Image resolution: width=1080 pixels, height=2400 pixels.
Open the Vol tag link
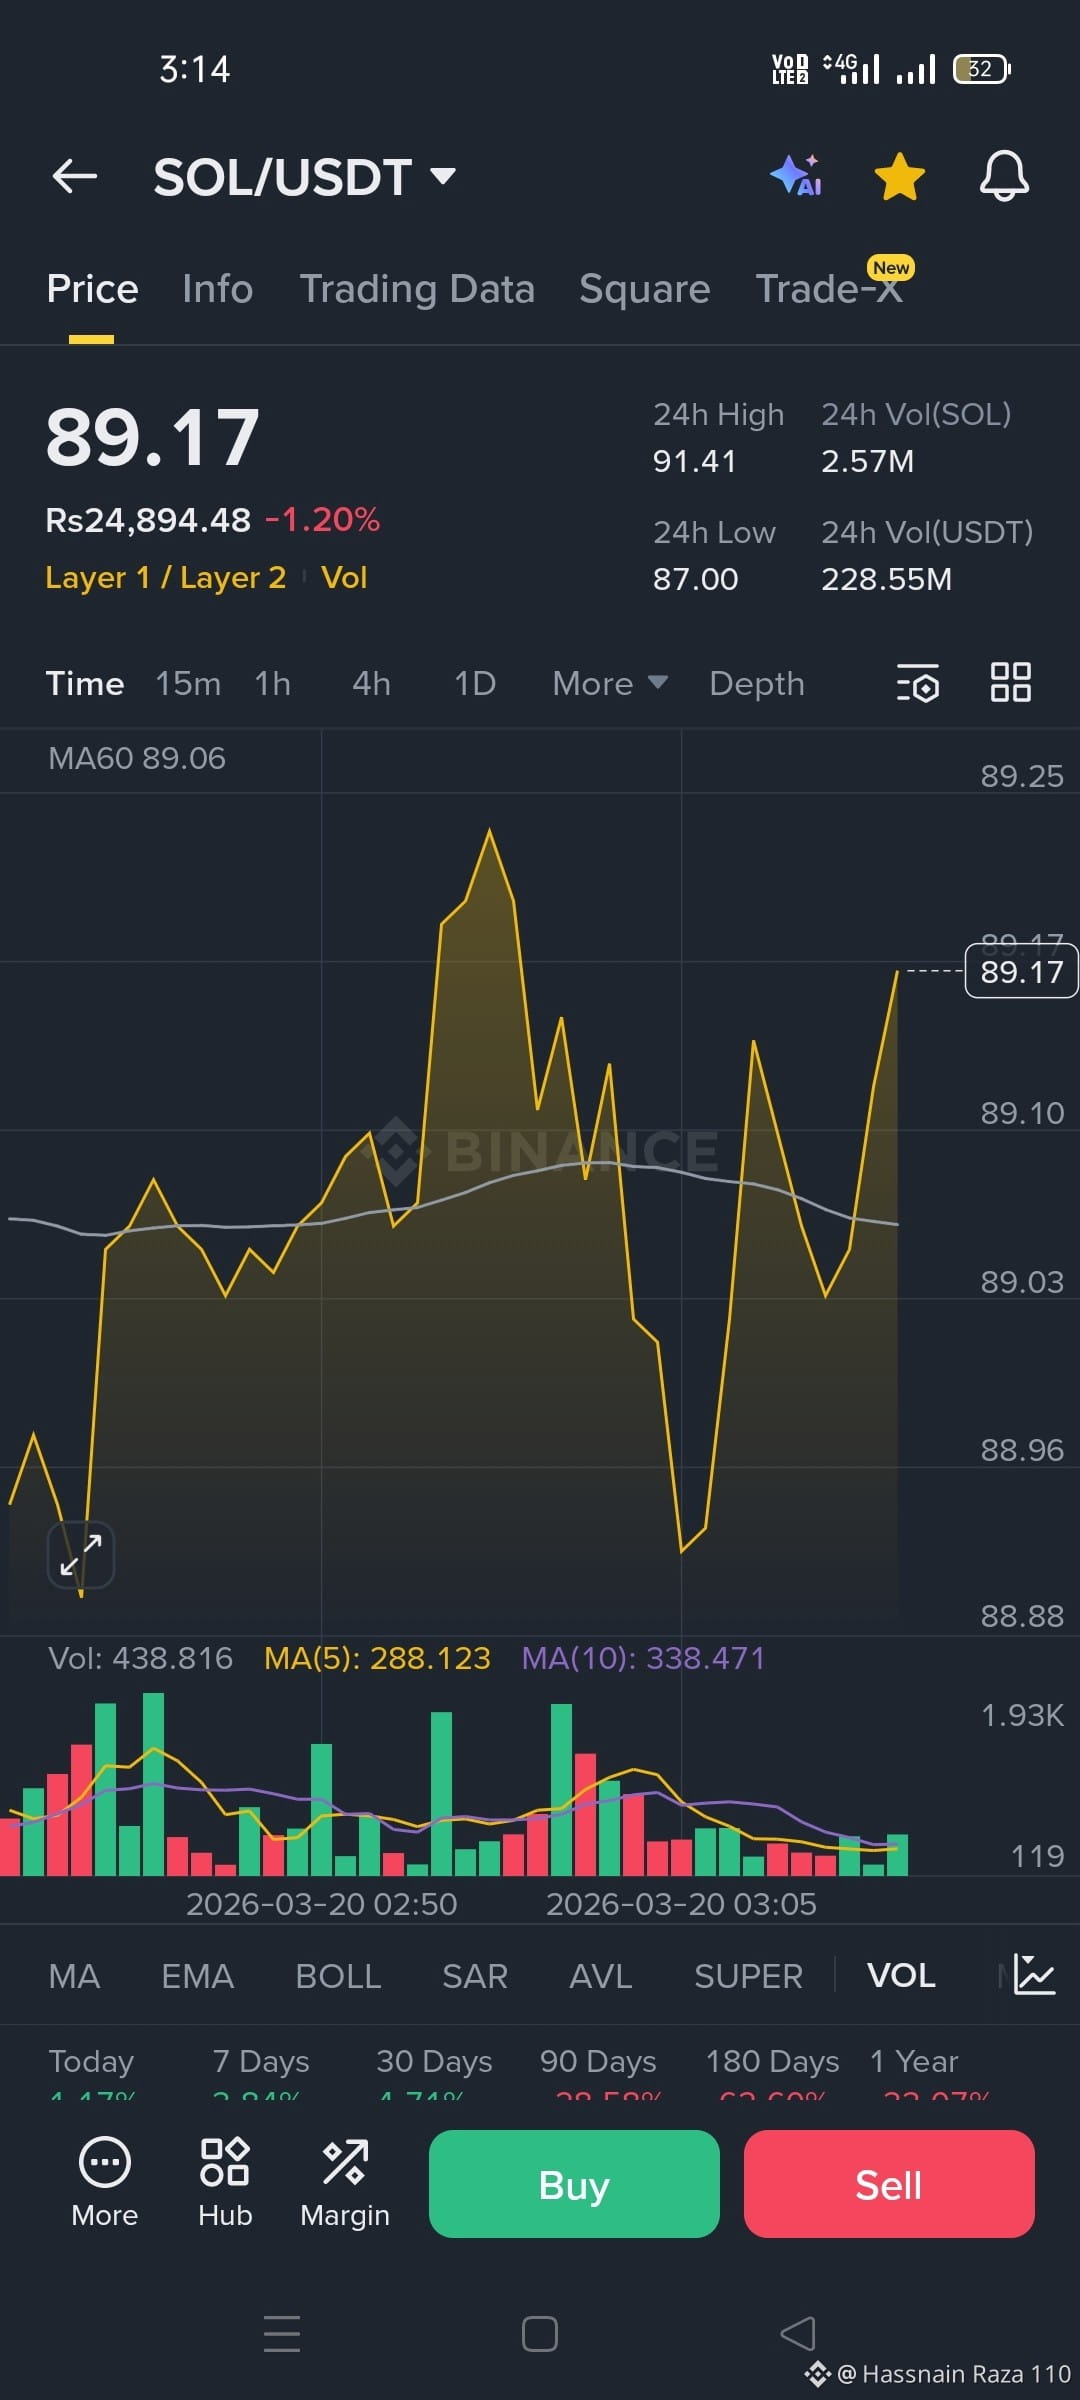tap(344, 578)
